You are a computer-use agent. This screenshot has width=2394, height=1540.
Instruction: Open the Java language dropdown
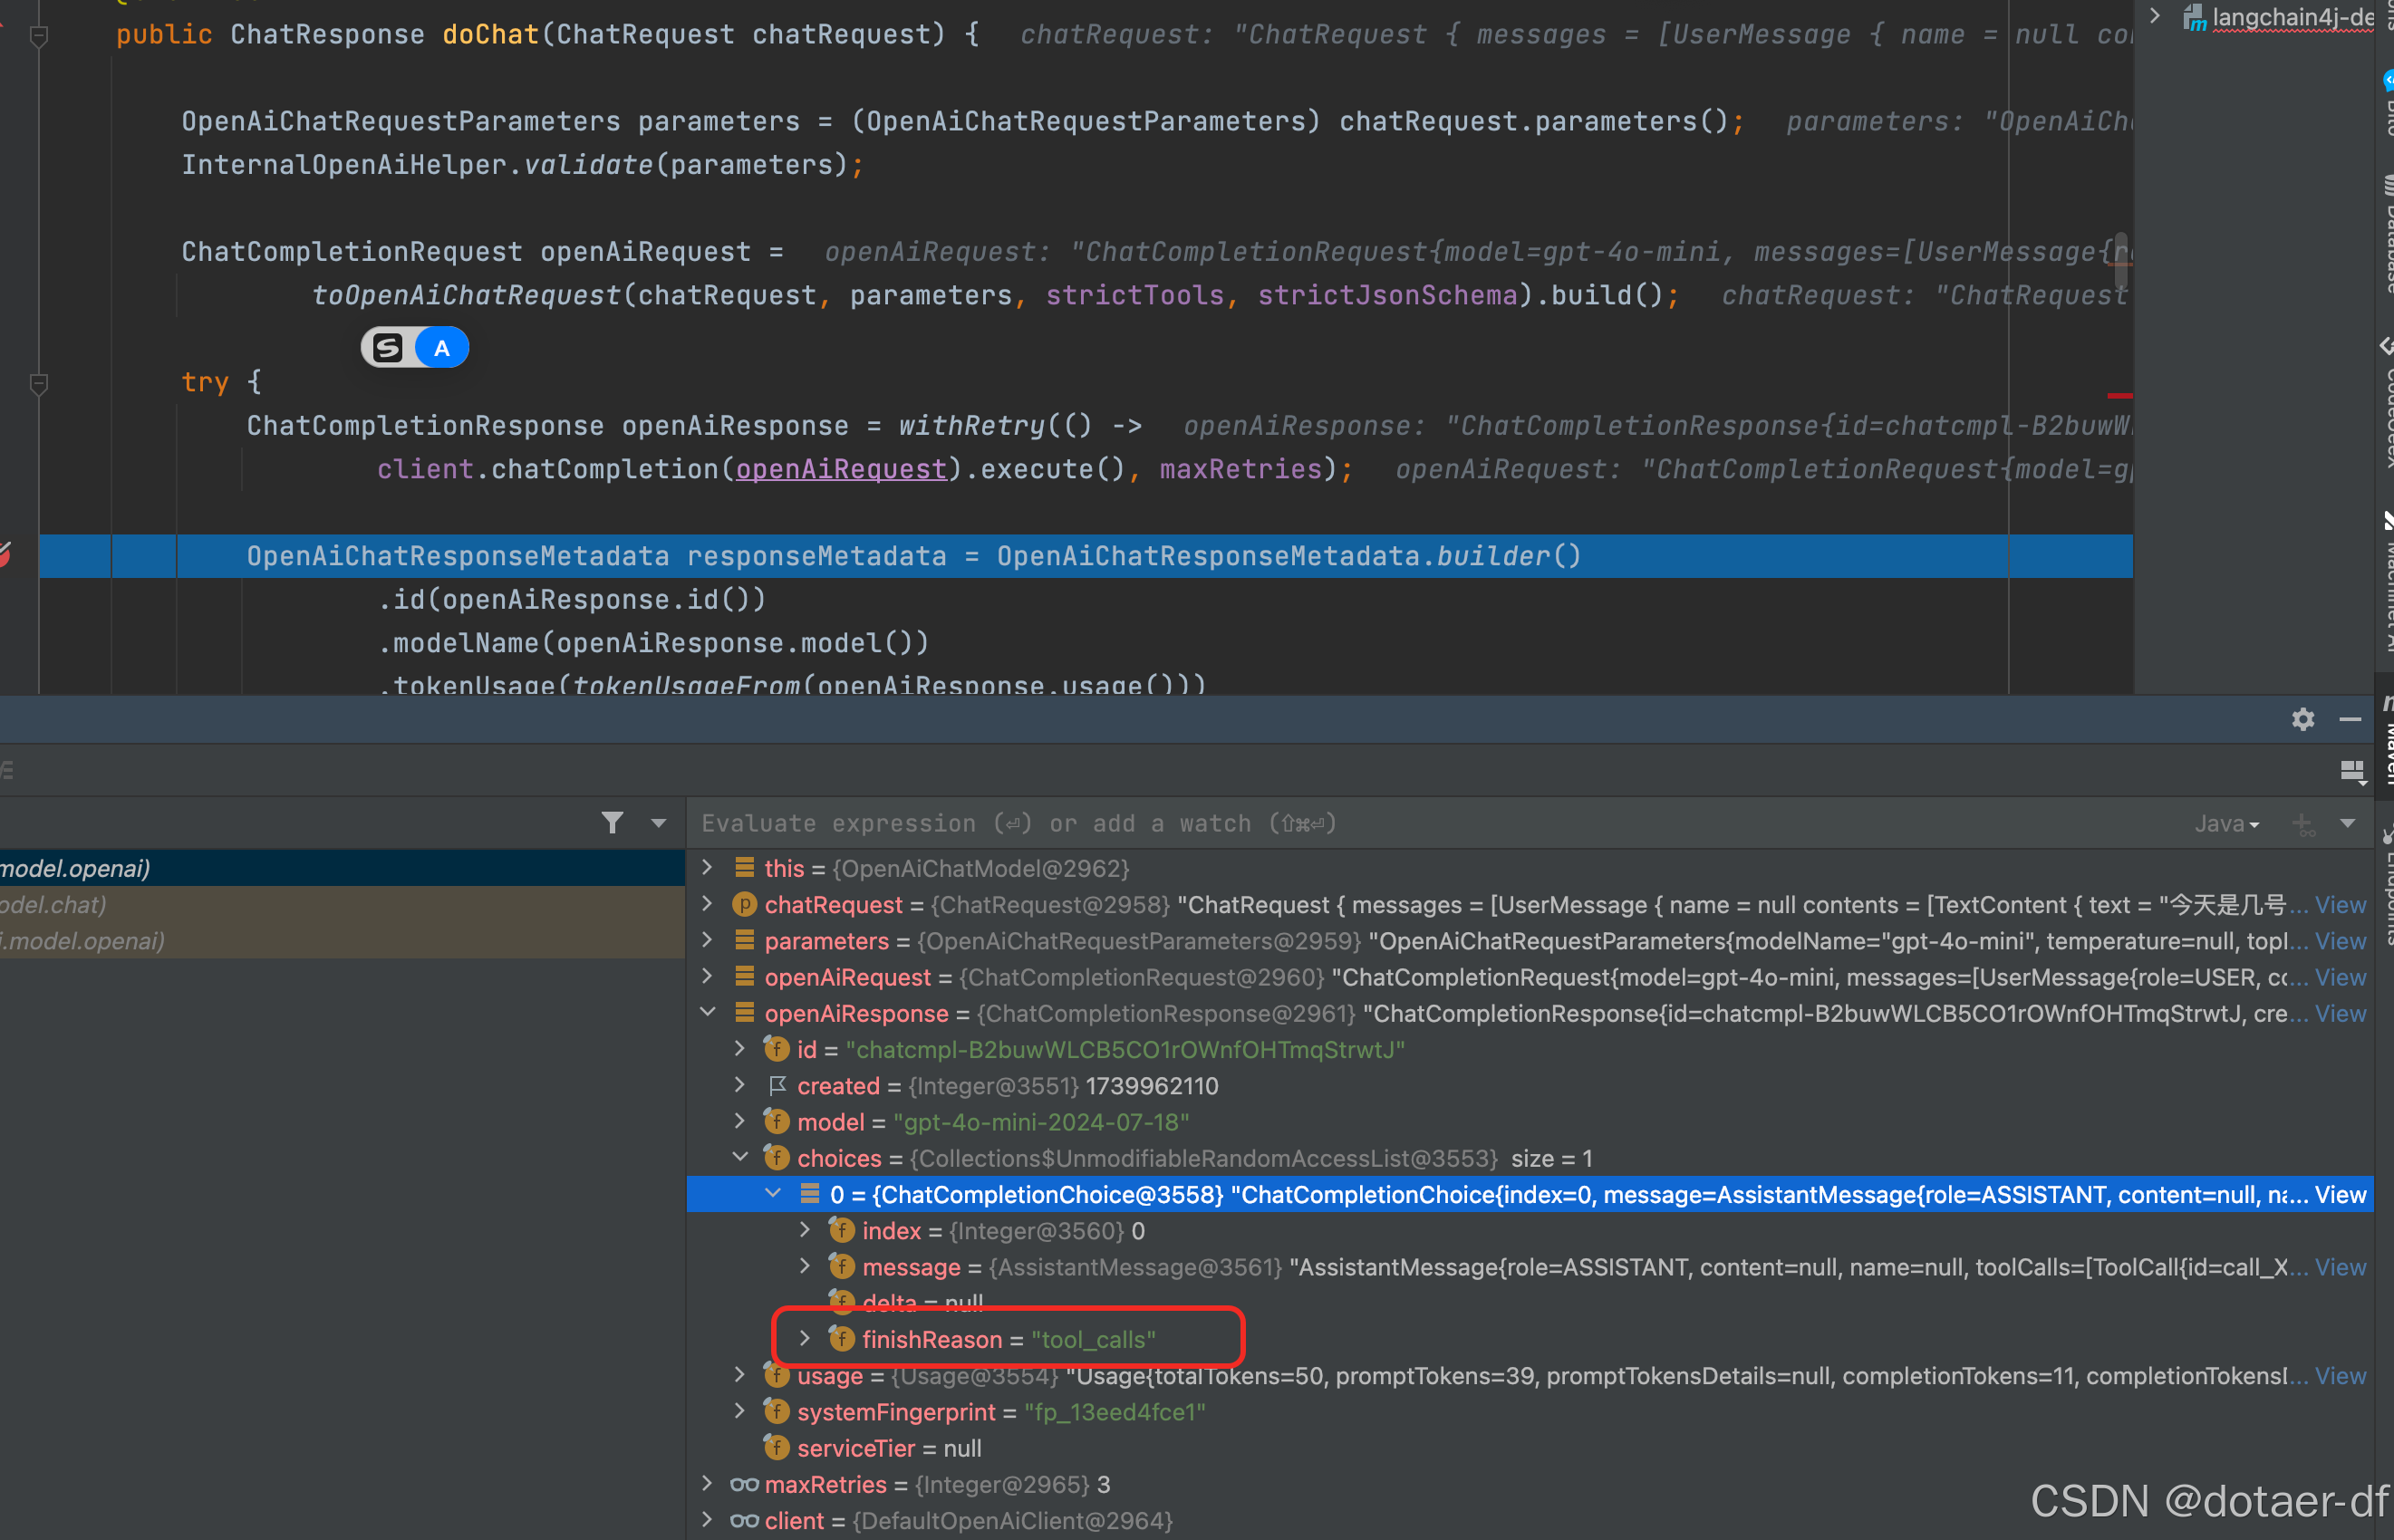(2226, 824)
